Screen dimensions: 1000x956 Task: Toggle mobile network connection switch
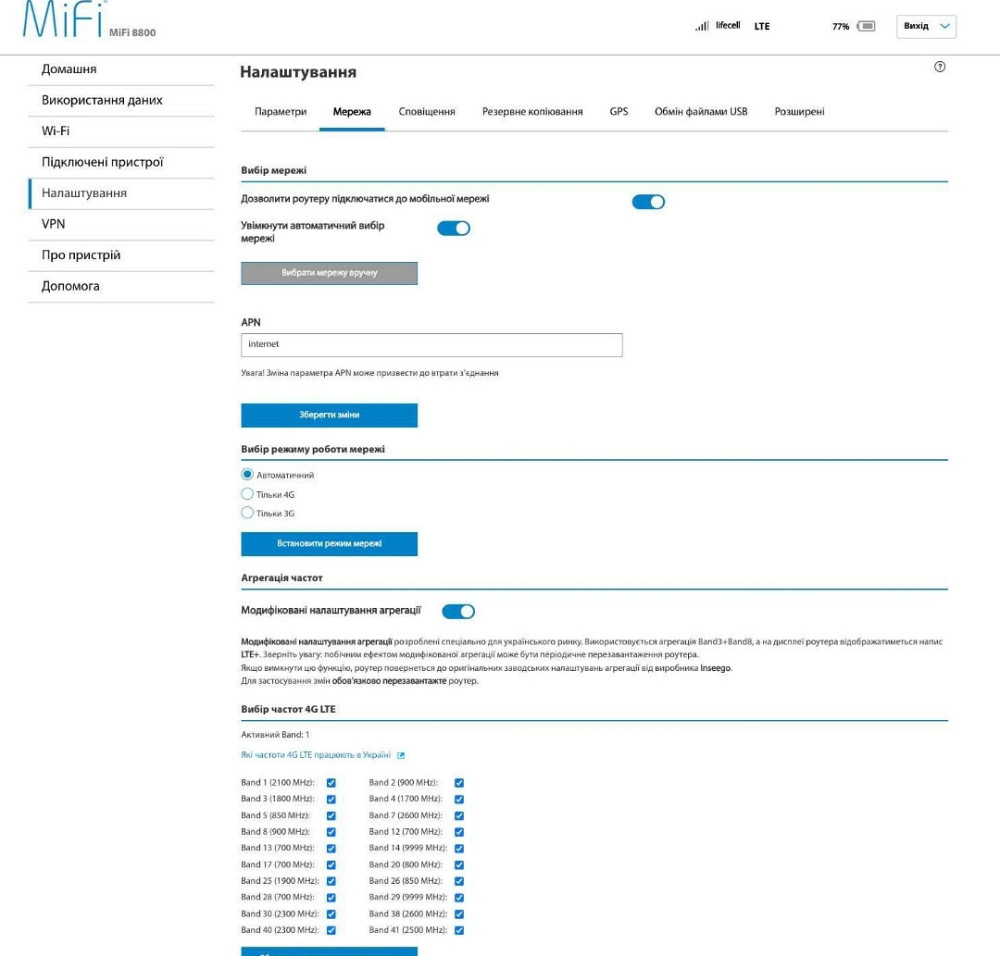649,202
